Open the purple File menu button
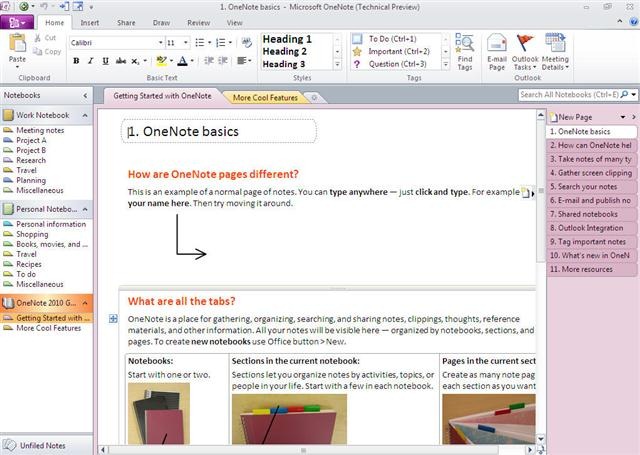Viewport: 640px width, 455px height. (17, 22)
